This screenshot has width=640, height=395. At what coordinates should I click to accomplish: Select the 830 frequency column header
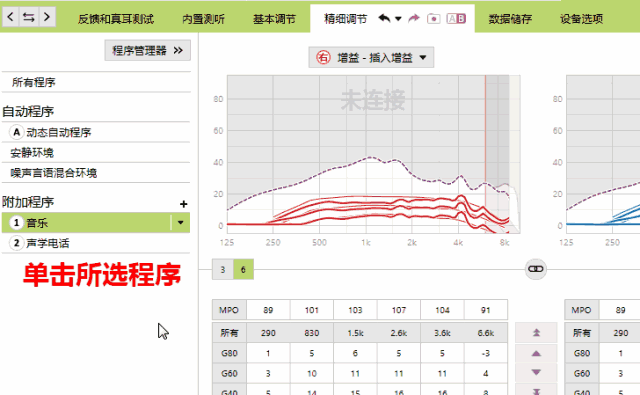tap(312, 333)
